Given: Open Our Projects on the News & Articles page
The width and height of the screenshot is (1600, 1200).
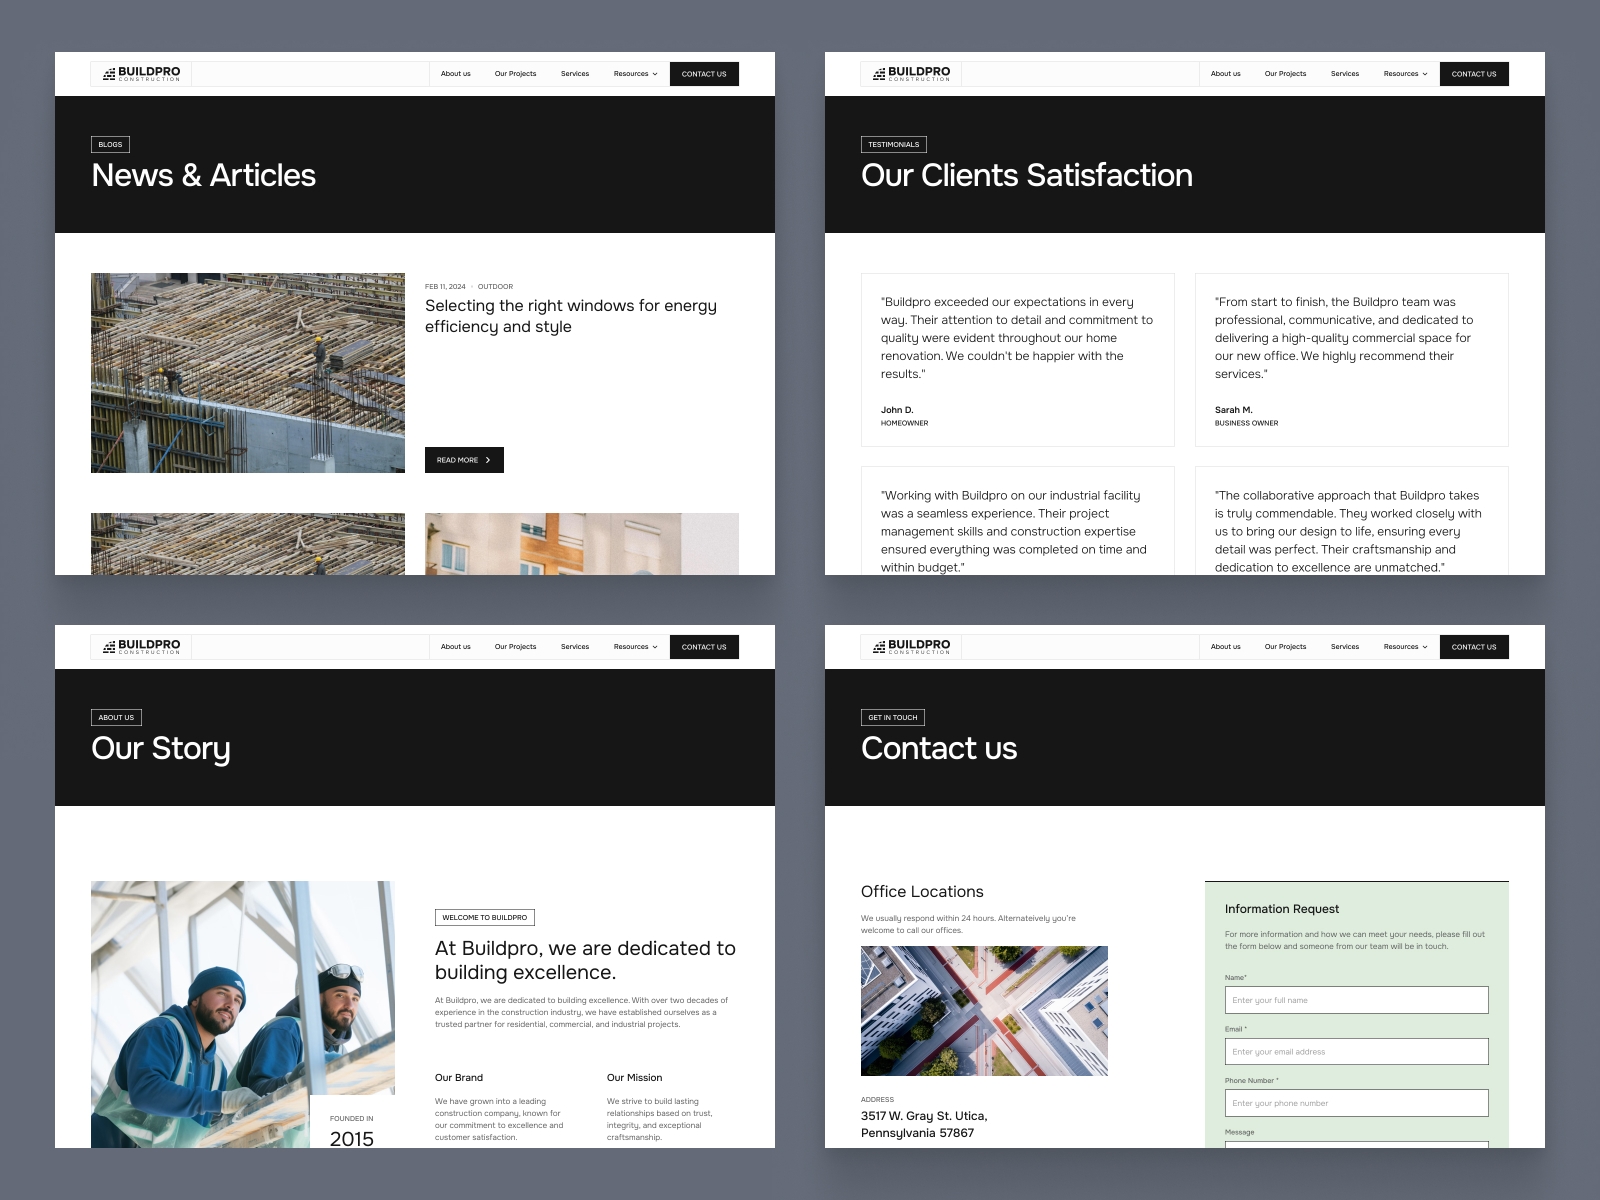Looking at the screenshot, I should click(x=515, y=74).
